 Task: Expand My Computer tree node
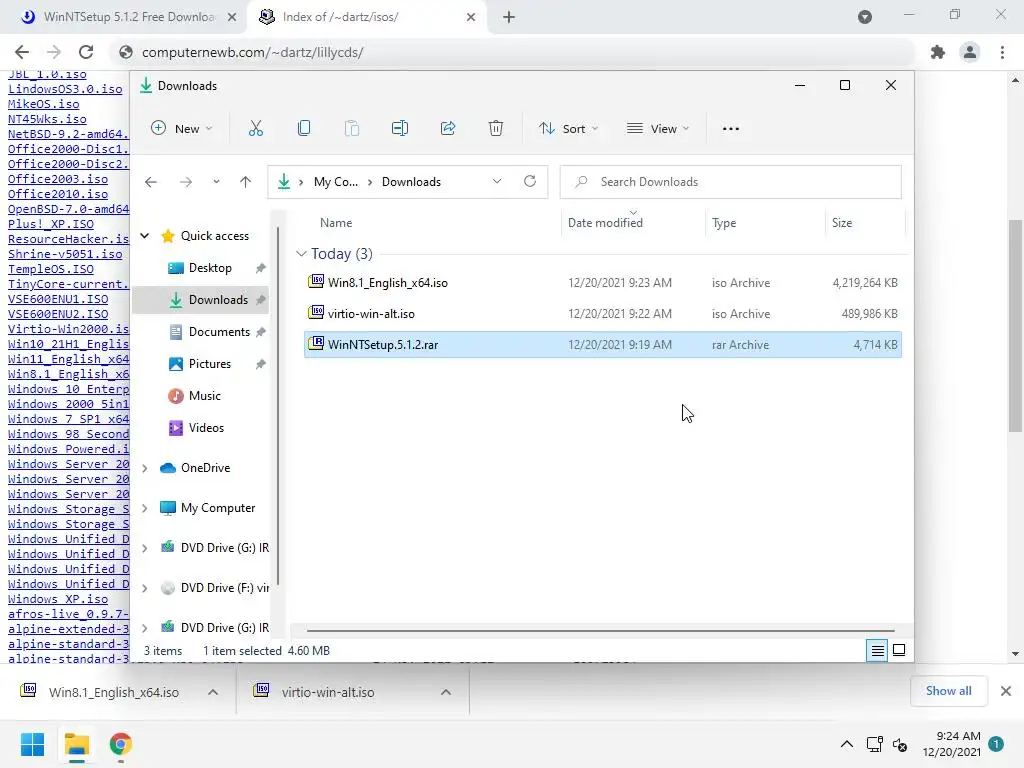click(145, 508)
